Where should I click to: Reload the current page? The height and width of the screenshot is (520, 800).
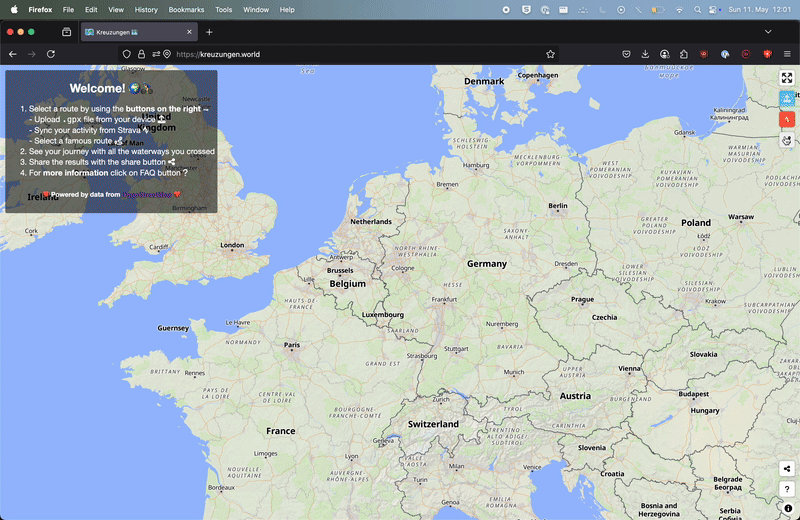tap(51, 54)
